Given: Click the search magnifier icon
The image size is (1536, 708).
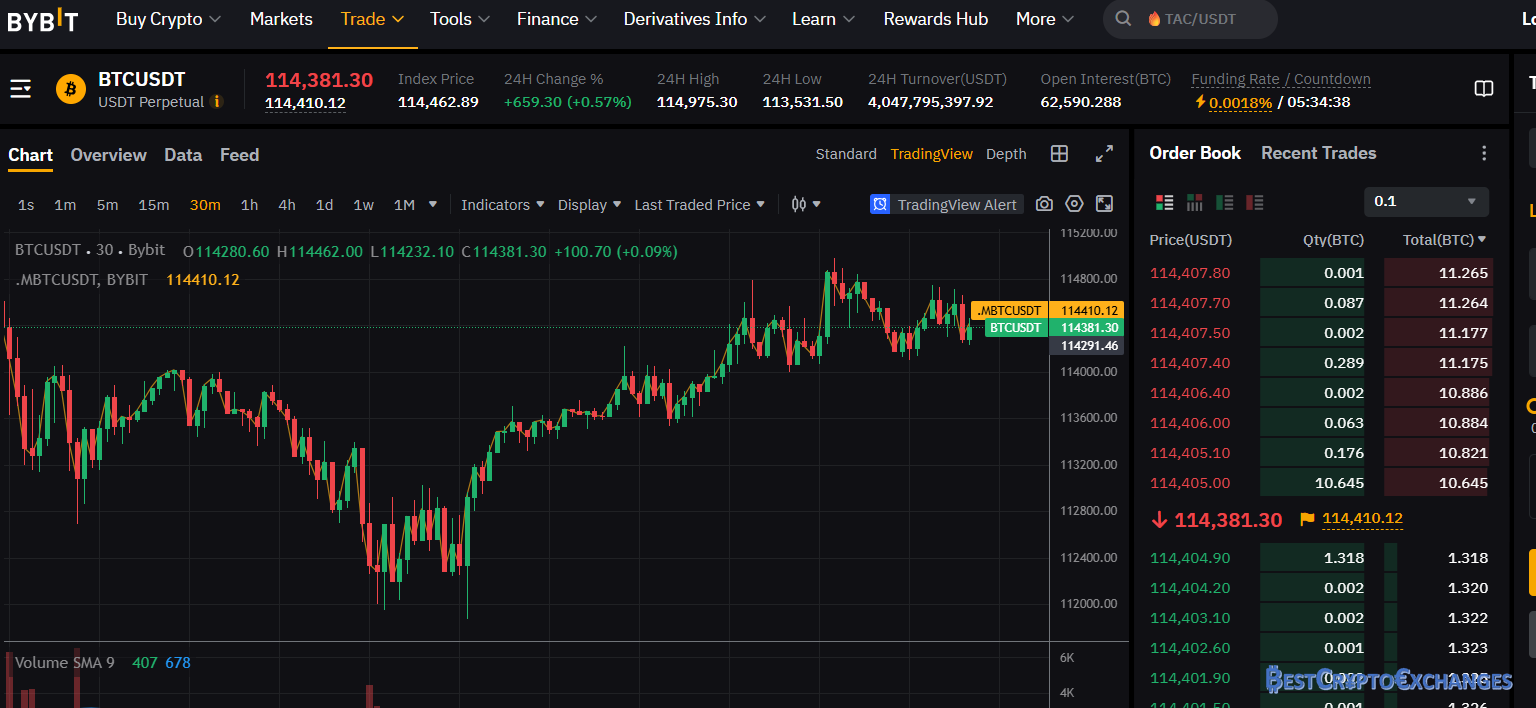Looking at the screenshot, I should pos(1123,19).
